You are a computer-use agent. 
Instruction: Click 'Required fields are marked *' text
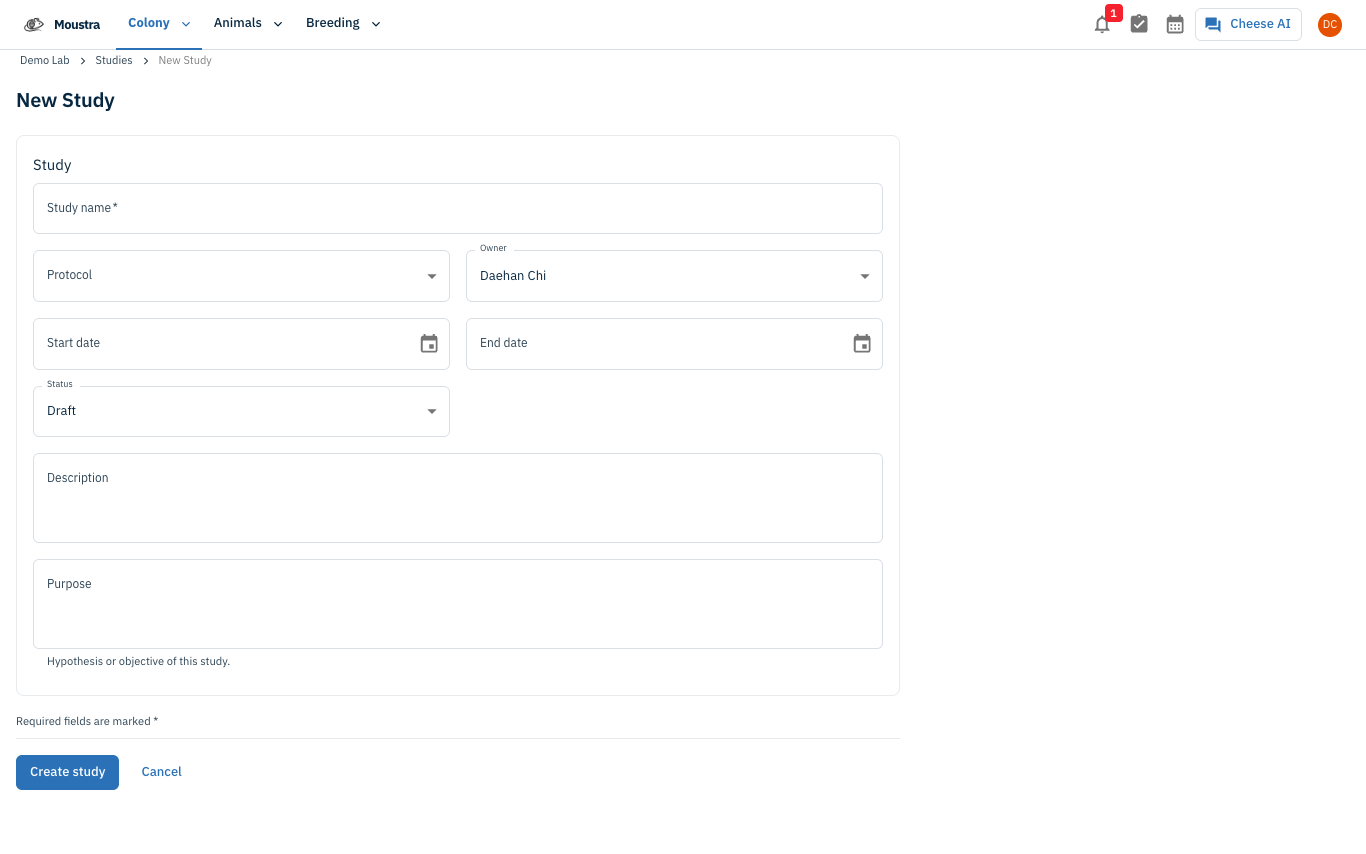(x=87, y=721)
